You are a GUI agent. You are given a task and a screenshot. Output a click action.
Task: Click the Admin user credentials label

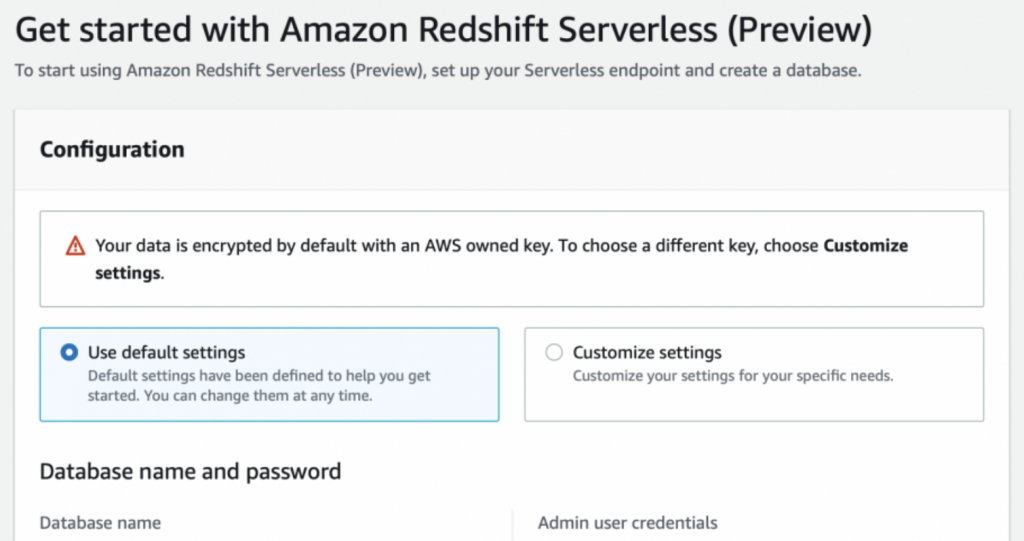pos(627,522)
